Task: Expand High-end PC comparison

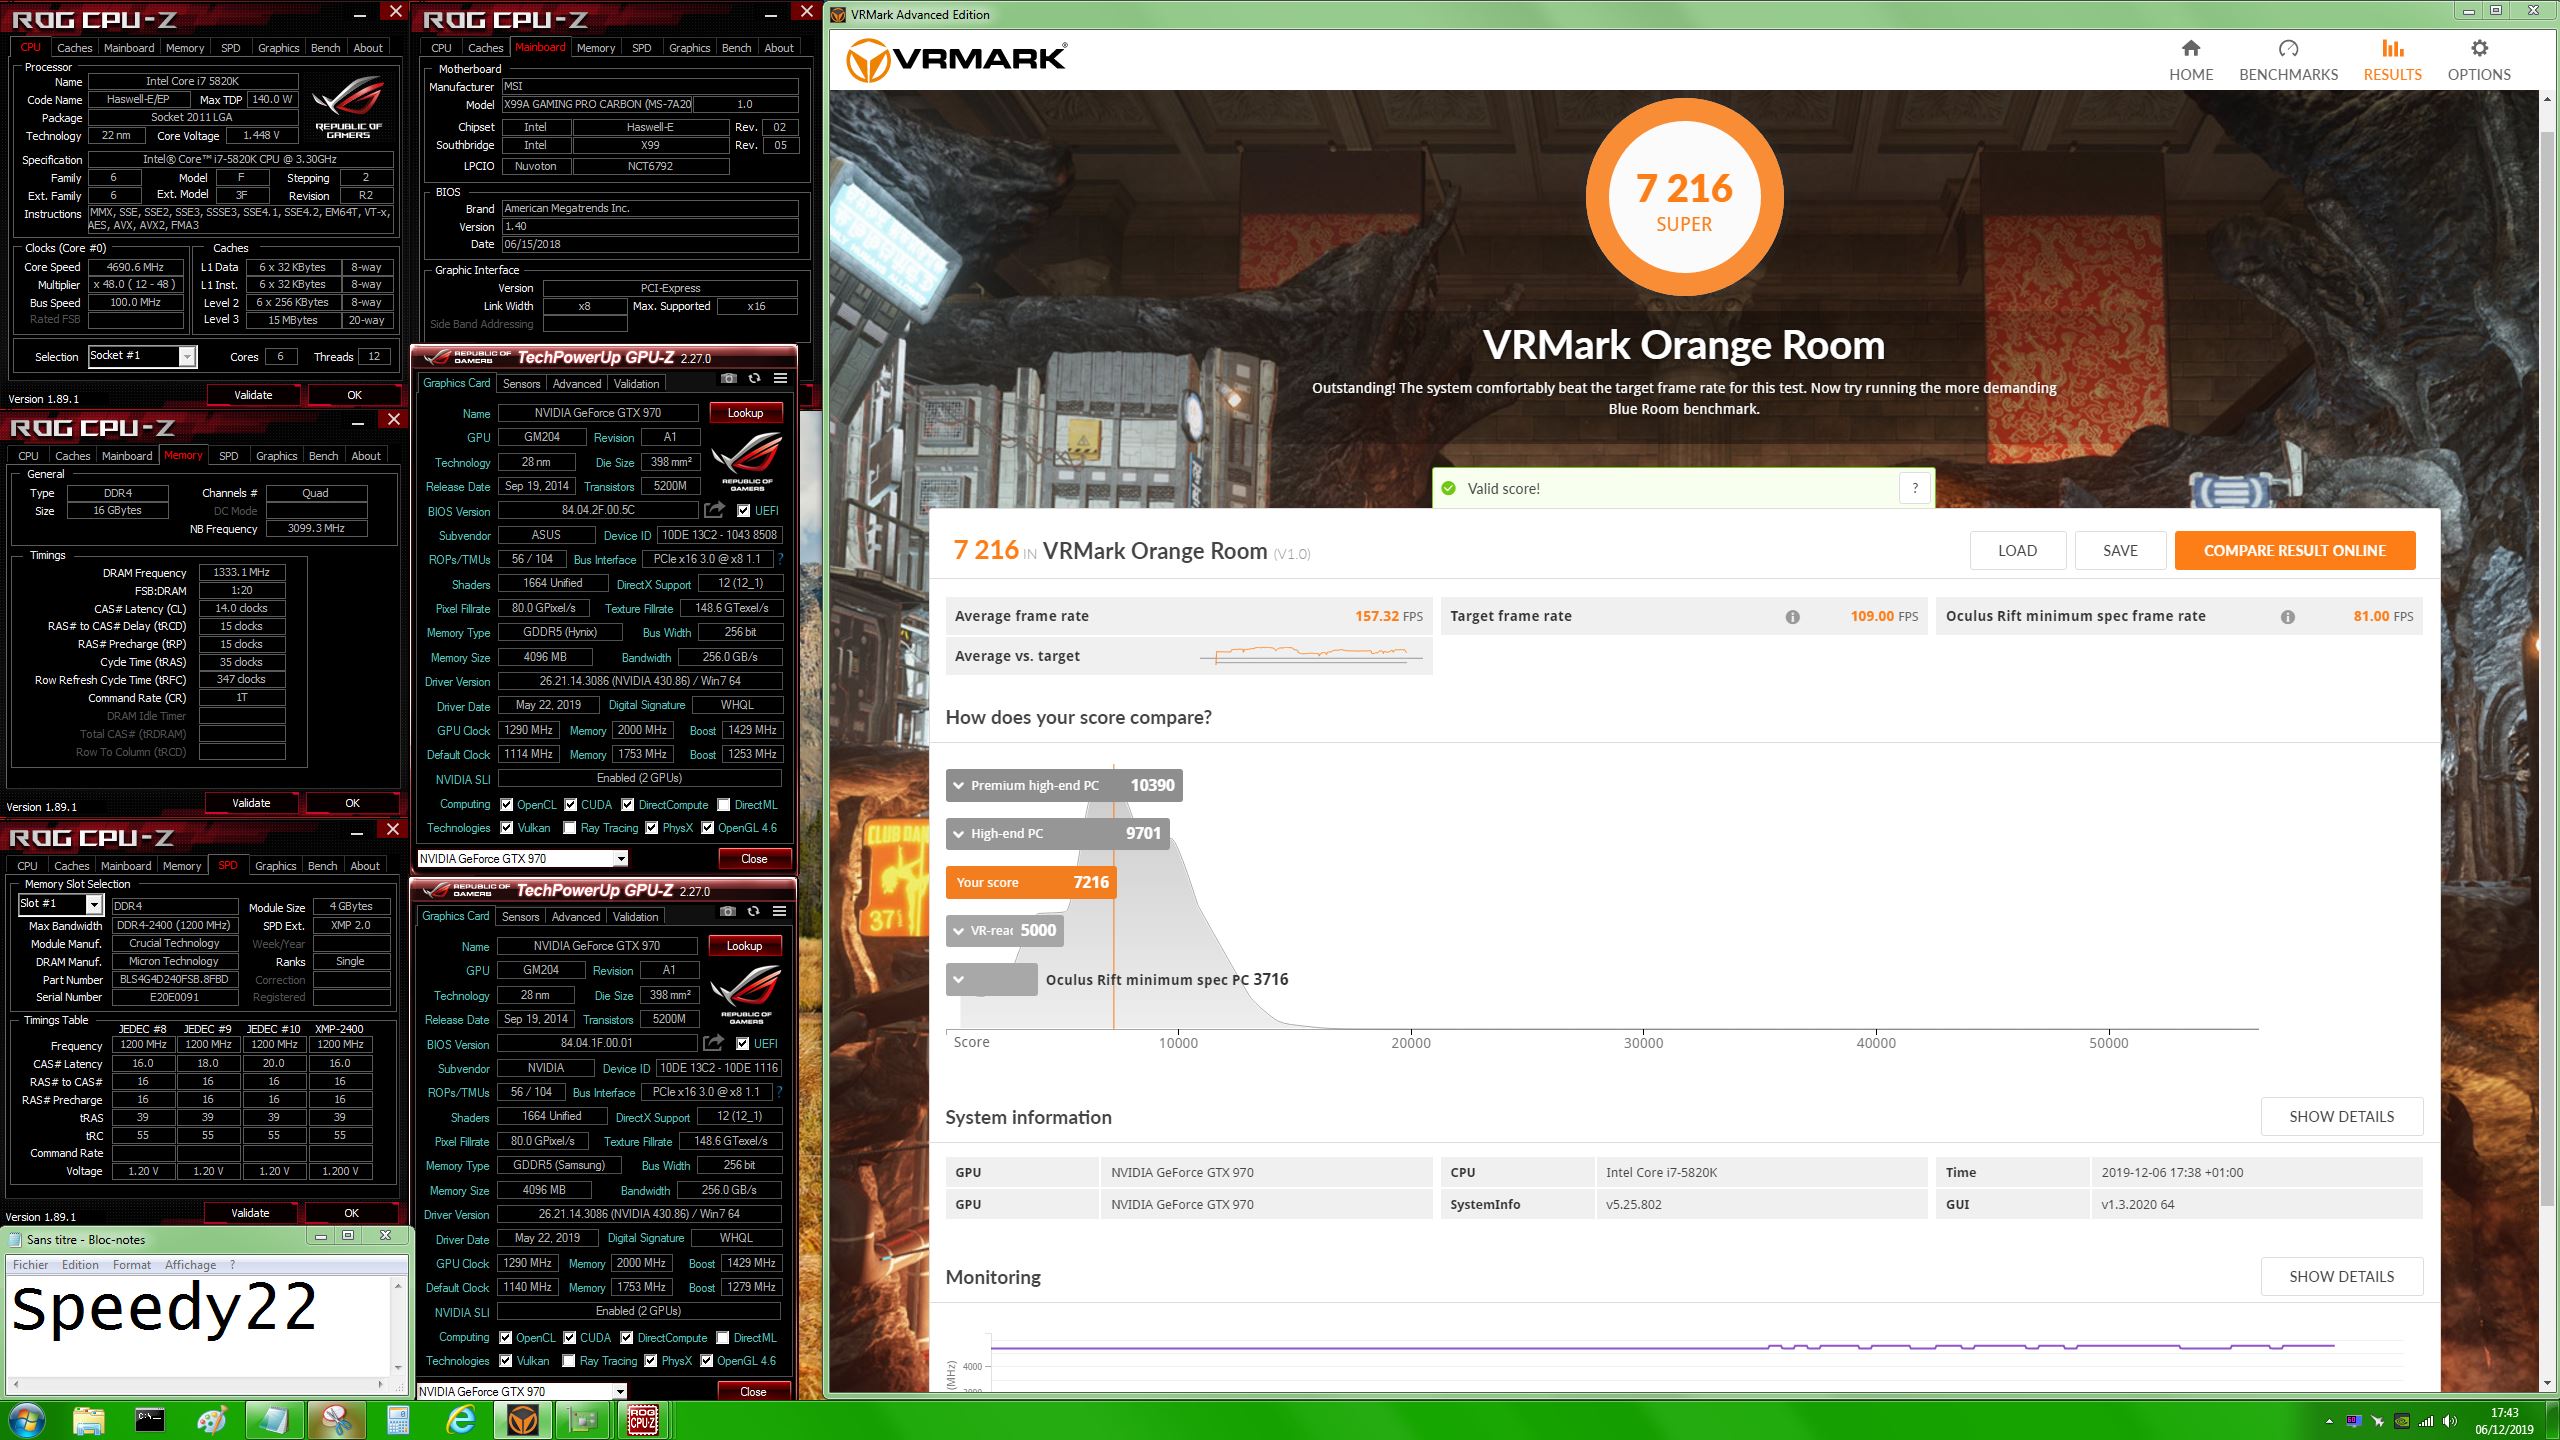Action: (1058, 833)
